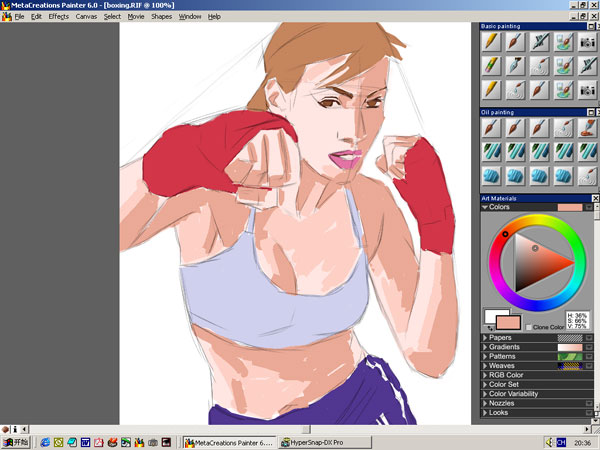Collapse the Colors section

pos(485,207)
